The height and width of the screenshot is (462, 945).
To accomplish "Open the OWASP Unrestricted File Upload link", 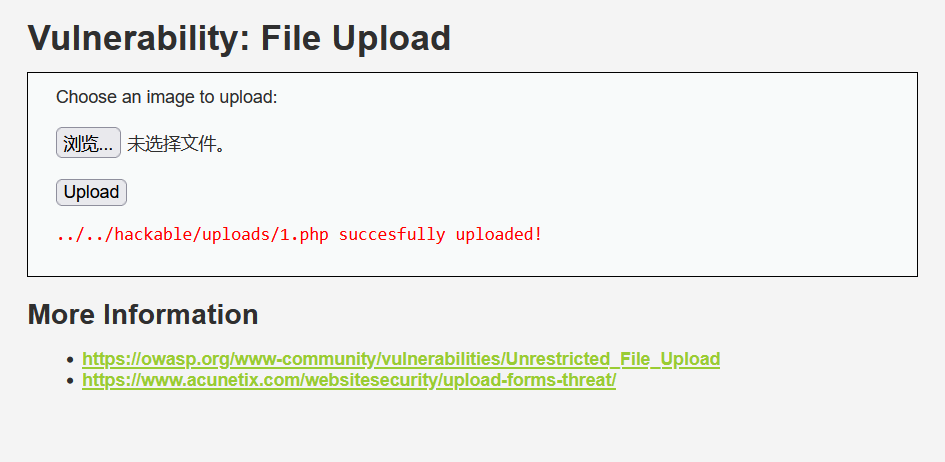I will [401, 359].
